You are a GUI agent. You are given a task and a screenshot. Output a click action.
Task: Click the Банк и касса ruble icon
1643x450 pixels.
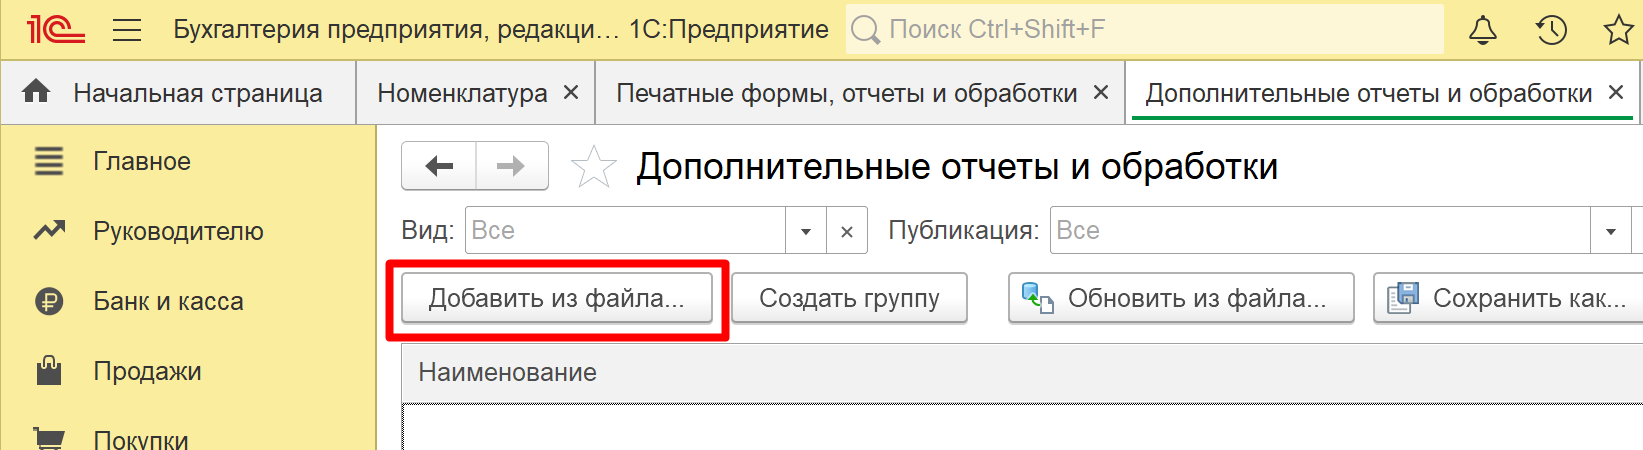pyautogui.click(x=49, y=301)
